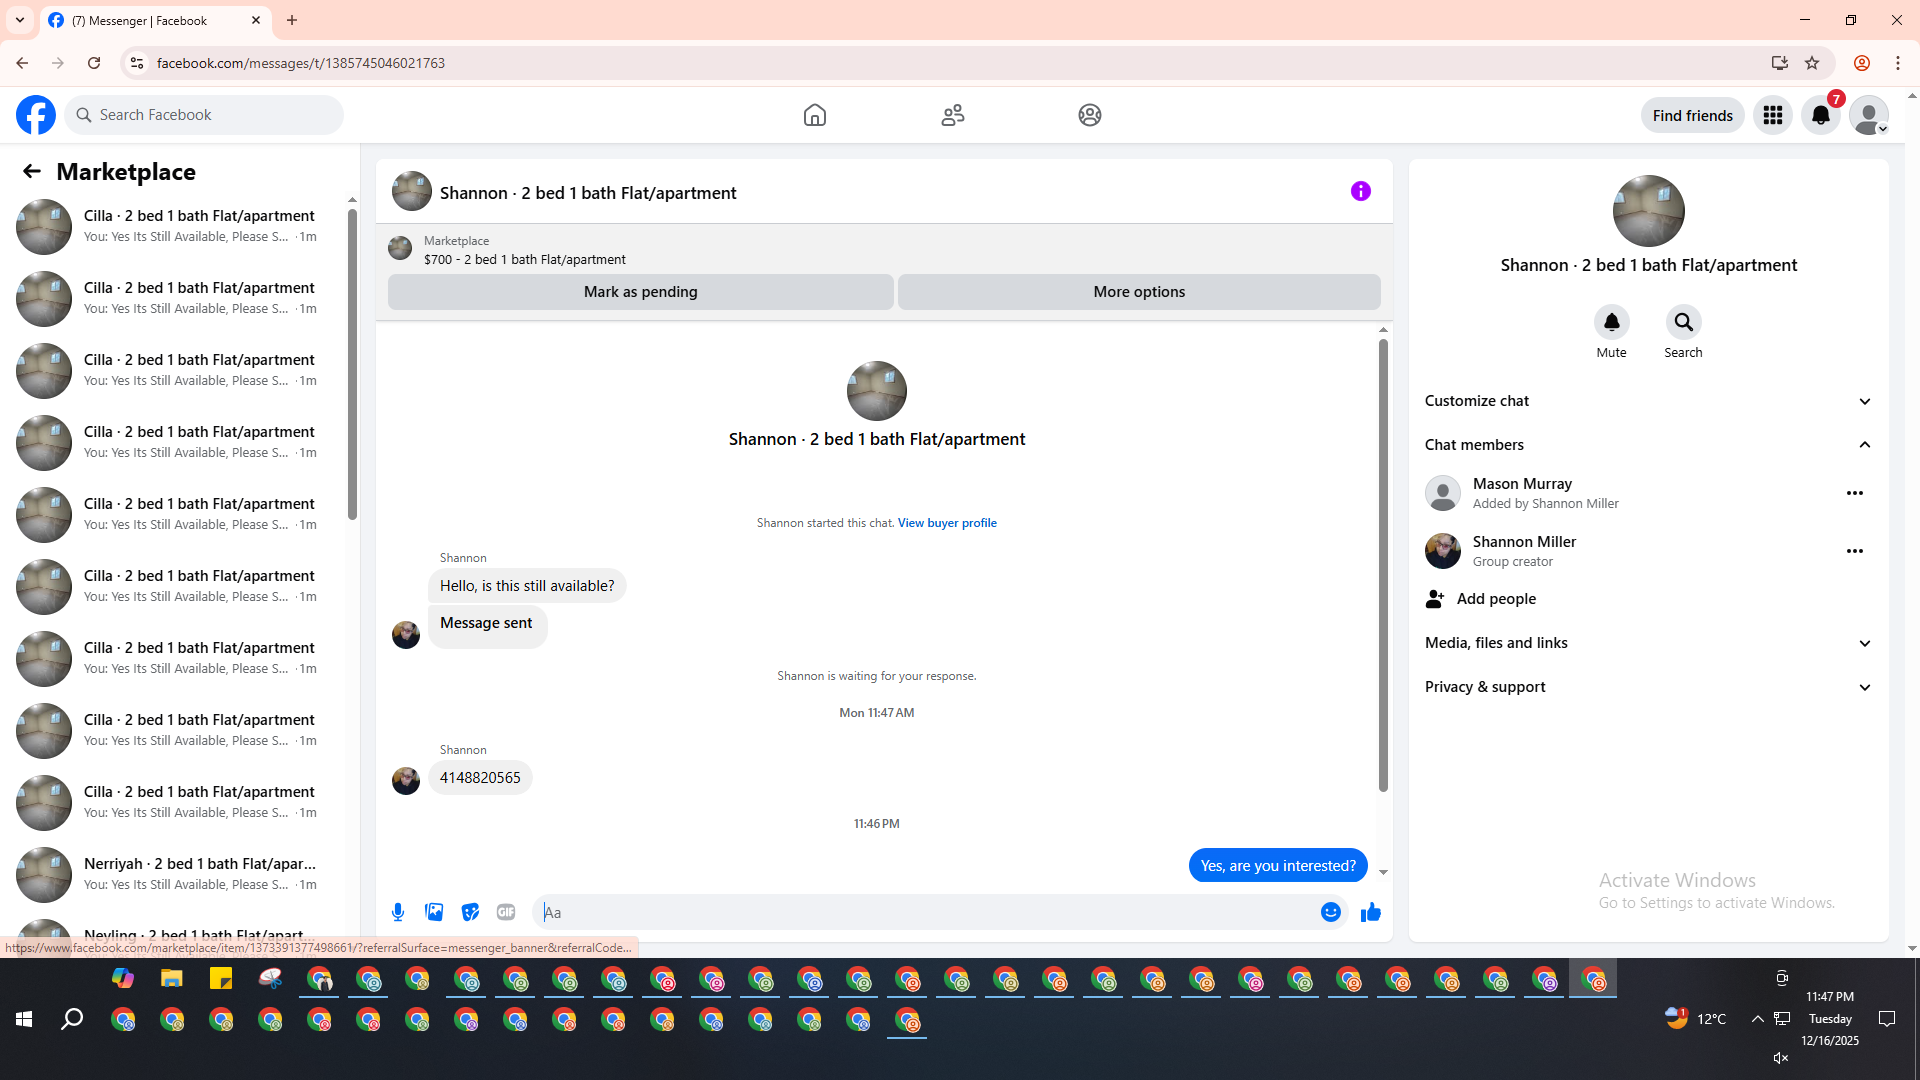Viewport: 1920px width, 1080px height.
Task: Open Windows Start menu
Action: click(x=24, y=1019)
